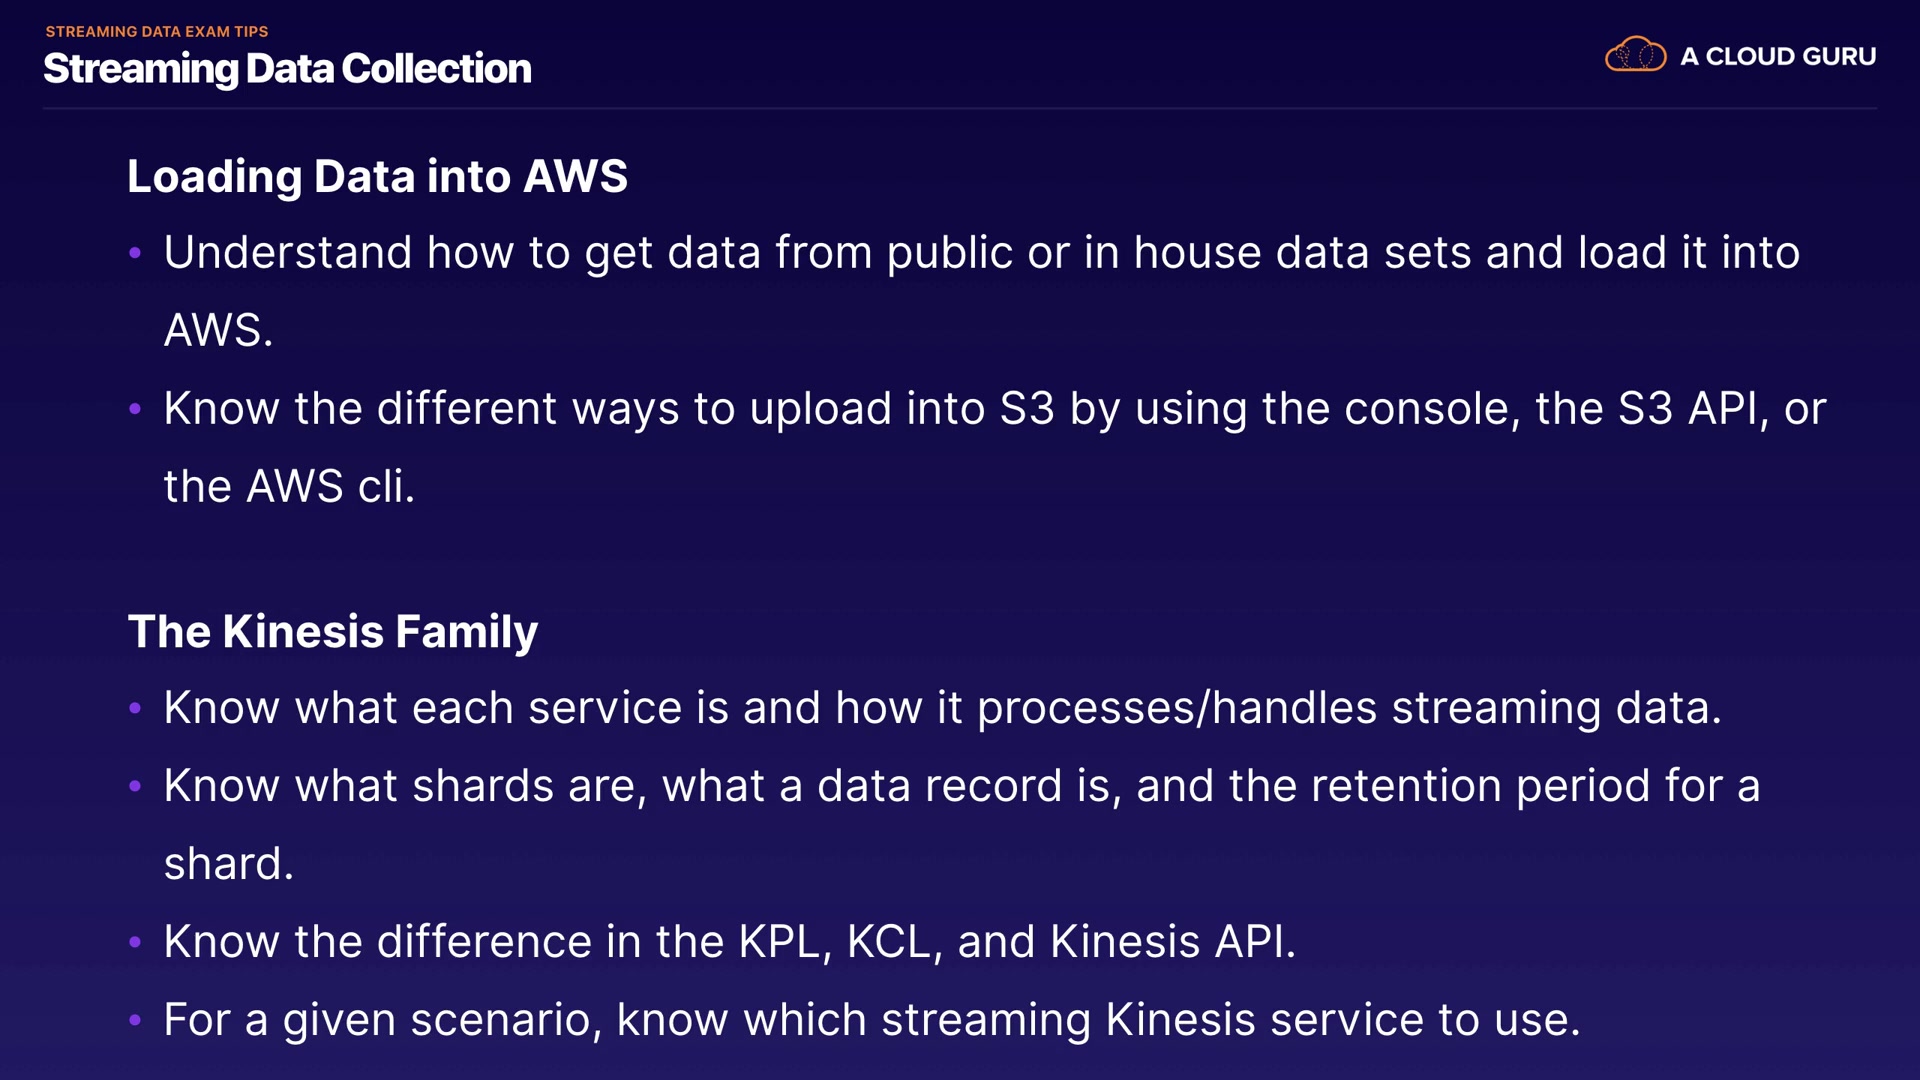
Task: Select the 'The Kinesis Family' heading
Action: pyautogui.click(x=332, y=632)
